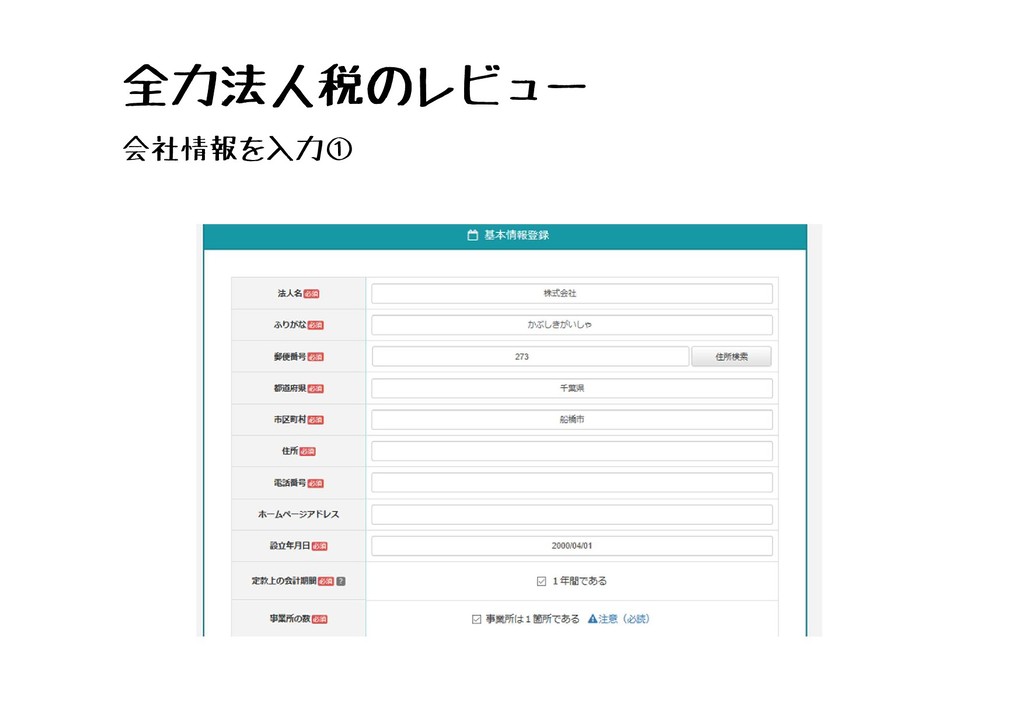Click the 市区町村 field showing 船橋市
The height and width of the screenshot is (724, 1024).
point(571,419)
